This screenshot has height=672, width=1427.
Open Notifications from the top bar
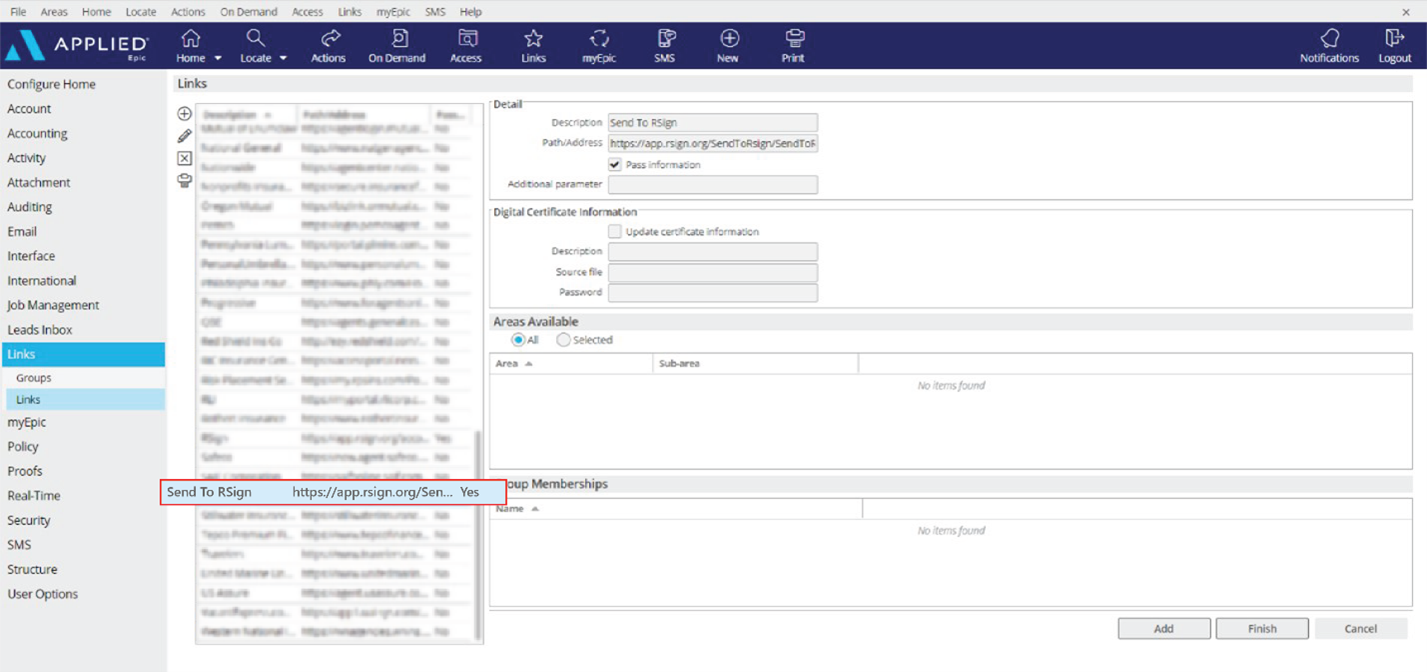tap(1329, 45)
